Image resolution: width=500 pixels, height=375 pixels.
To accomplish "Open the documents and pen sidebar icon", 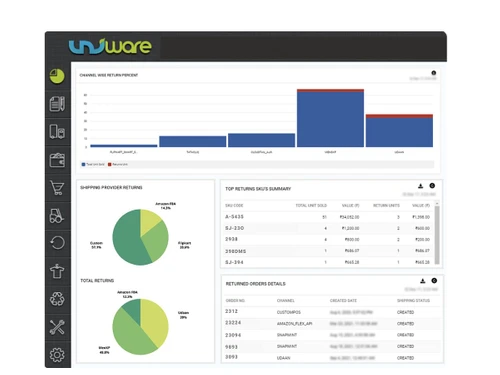I will [x=57, y=104].
